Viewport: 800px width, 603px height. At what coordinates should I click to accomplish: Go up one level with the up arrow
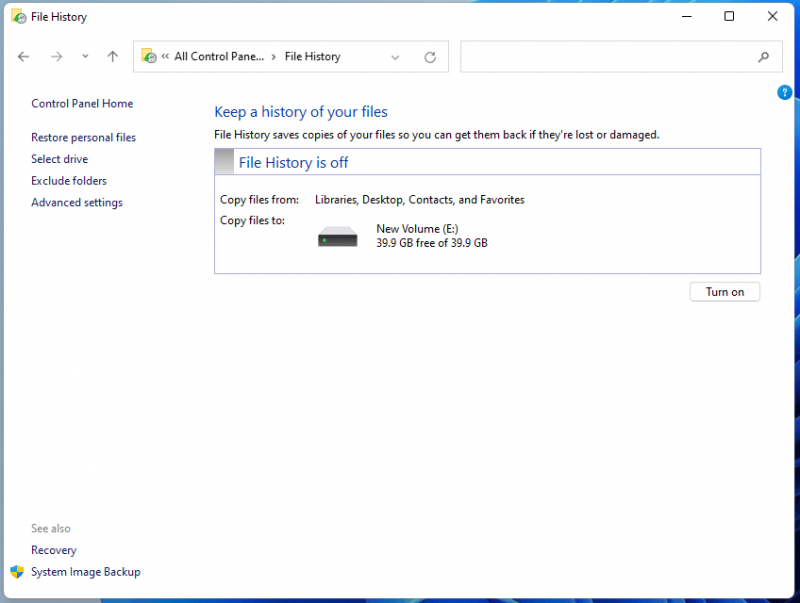pyautogui.click(x=112, y=57)
